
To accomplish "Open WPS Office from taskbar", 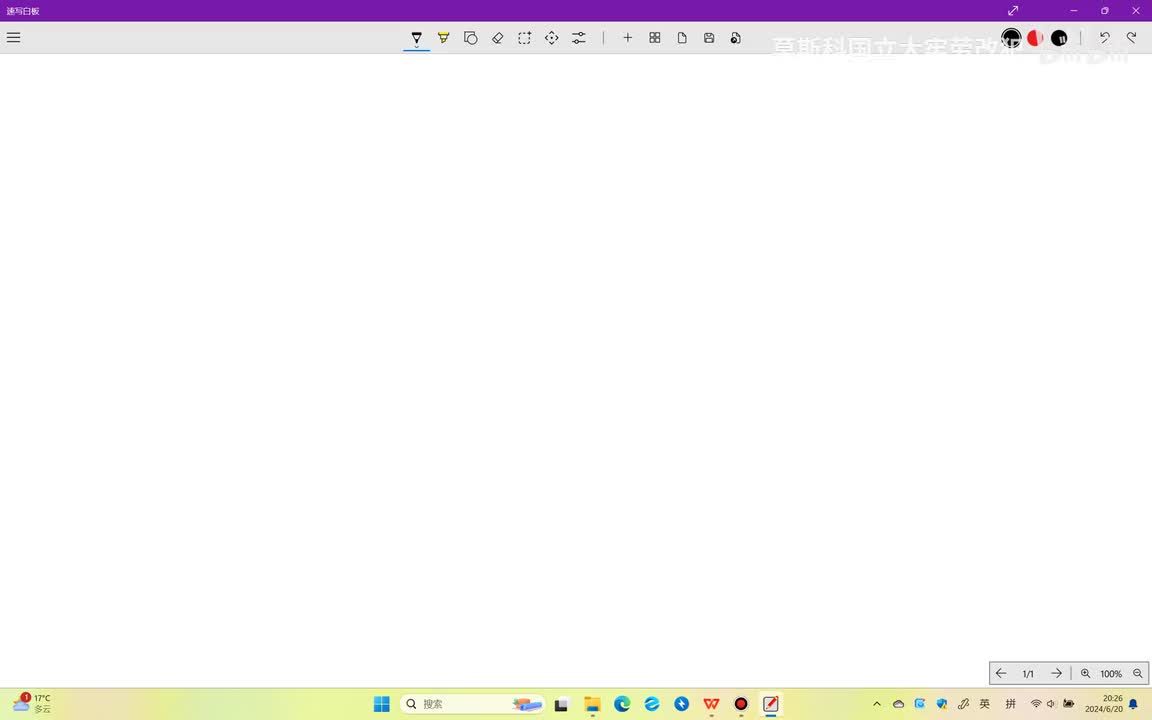I will pyautogui.click(x=711, y=704).
